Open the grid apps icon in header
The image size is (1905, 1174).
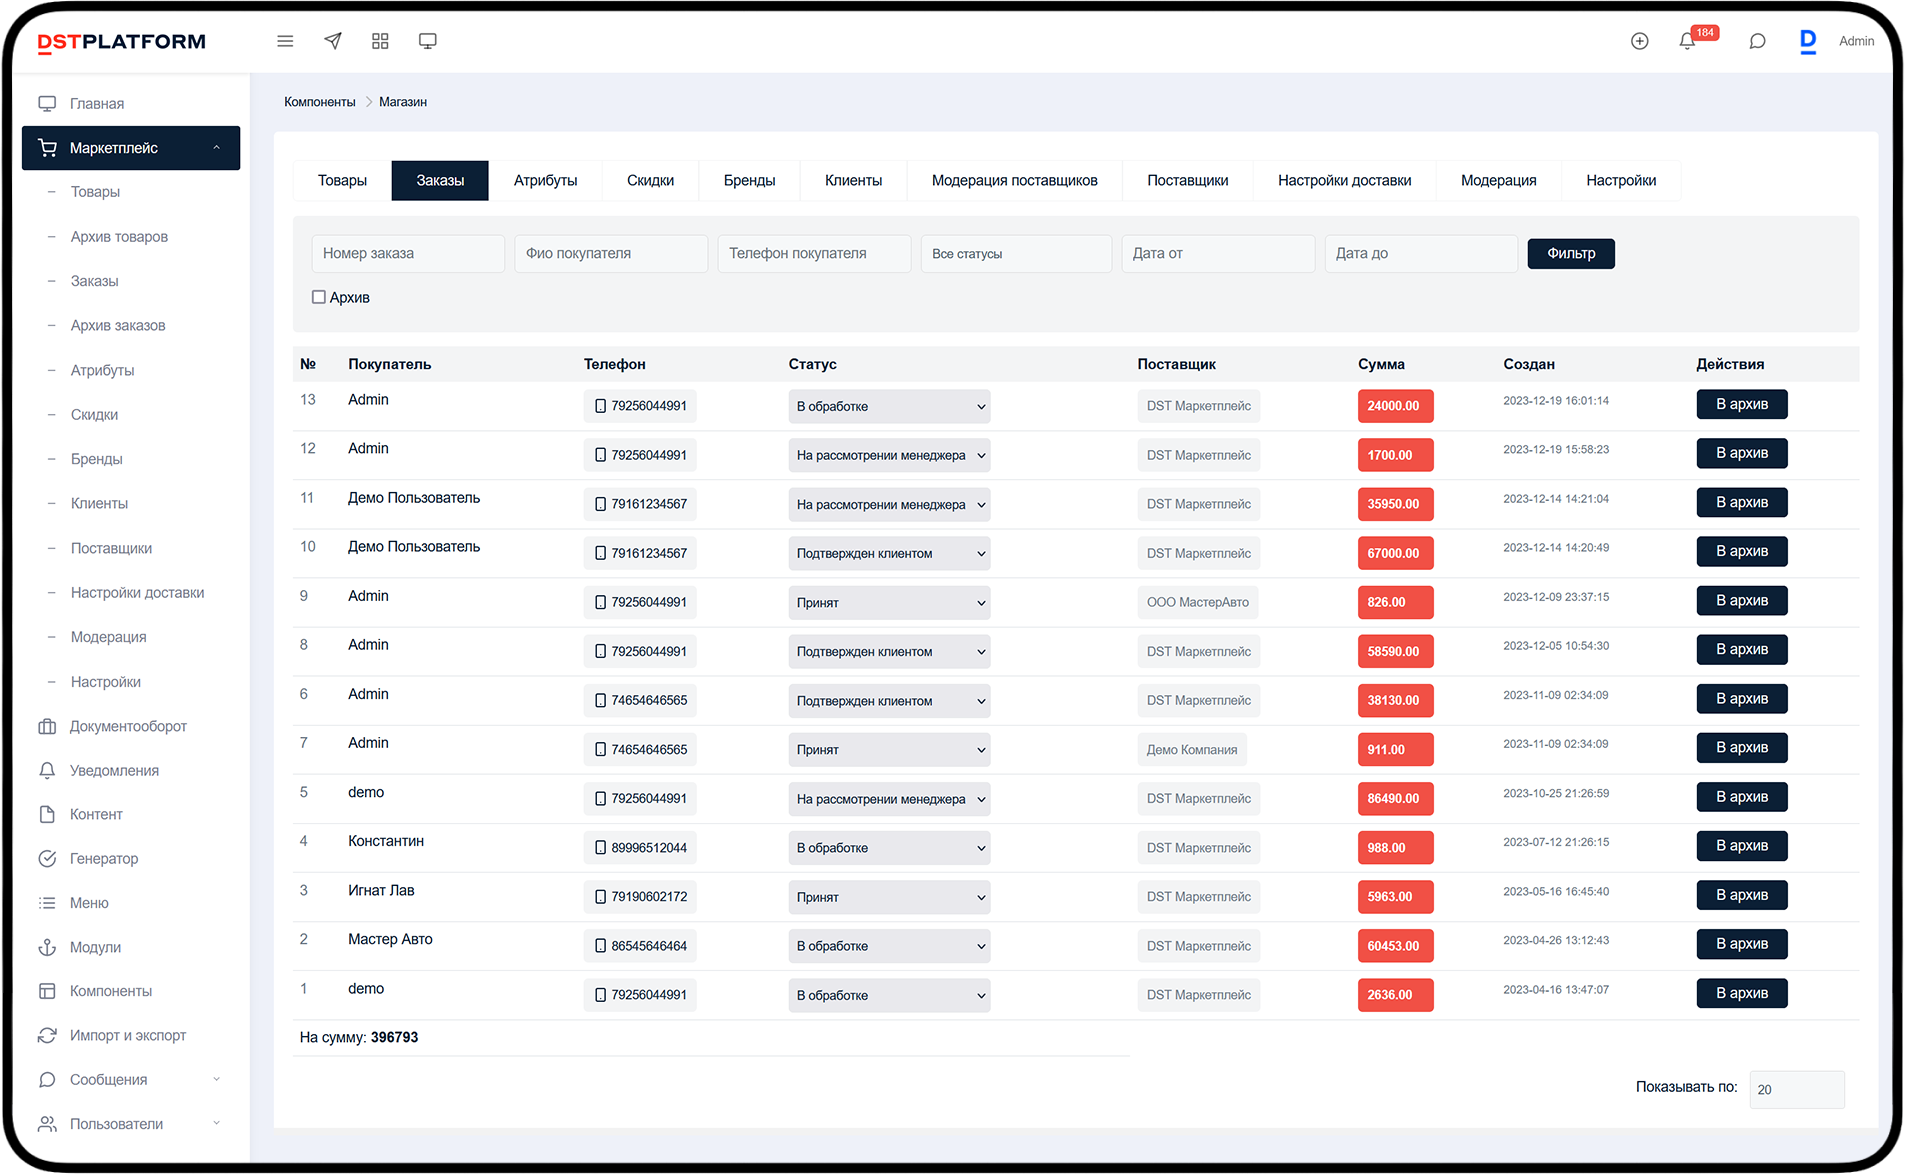pyautogui.click(x=380, y=41)
